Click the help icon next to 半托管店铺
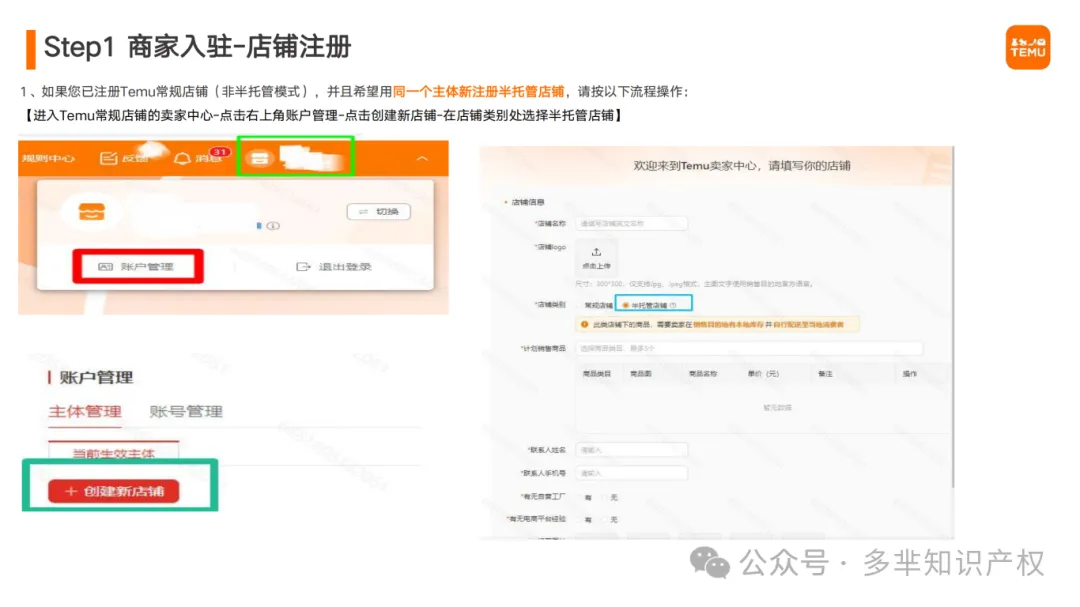This screenshot has height=607, width=1080. tap(673, 305)
